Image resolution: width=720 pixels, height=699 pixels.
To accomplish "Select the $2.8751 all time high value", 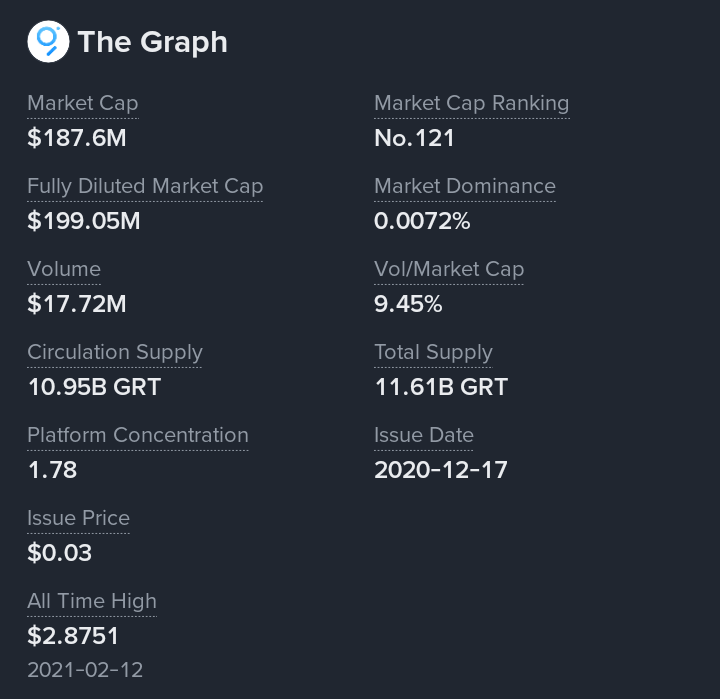I will point(73,636).
